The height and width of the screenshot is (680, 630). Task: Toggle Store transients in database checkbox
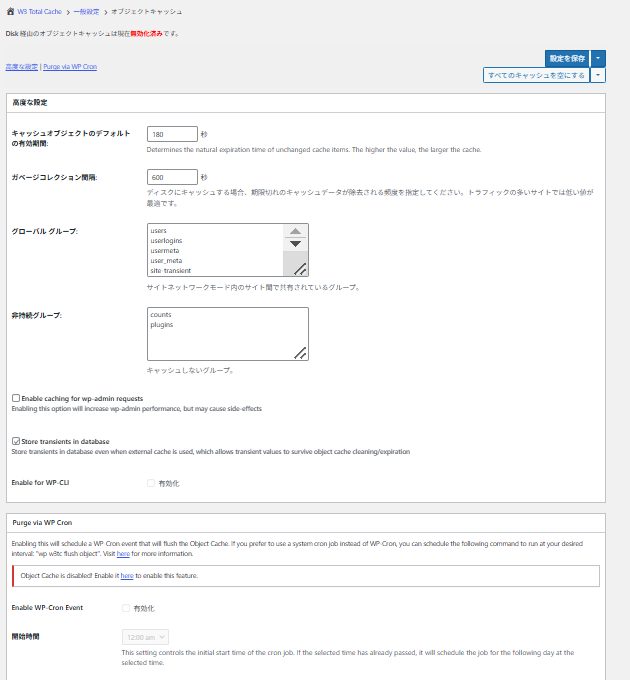point(16,441)
